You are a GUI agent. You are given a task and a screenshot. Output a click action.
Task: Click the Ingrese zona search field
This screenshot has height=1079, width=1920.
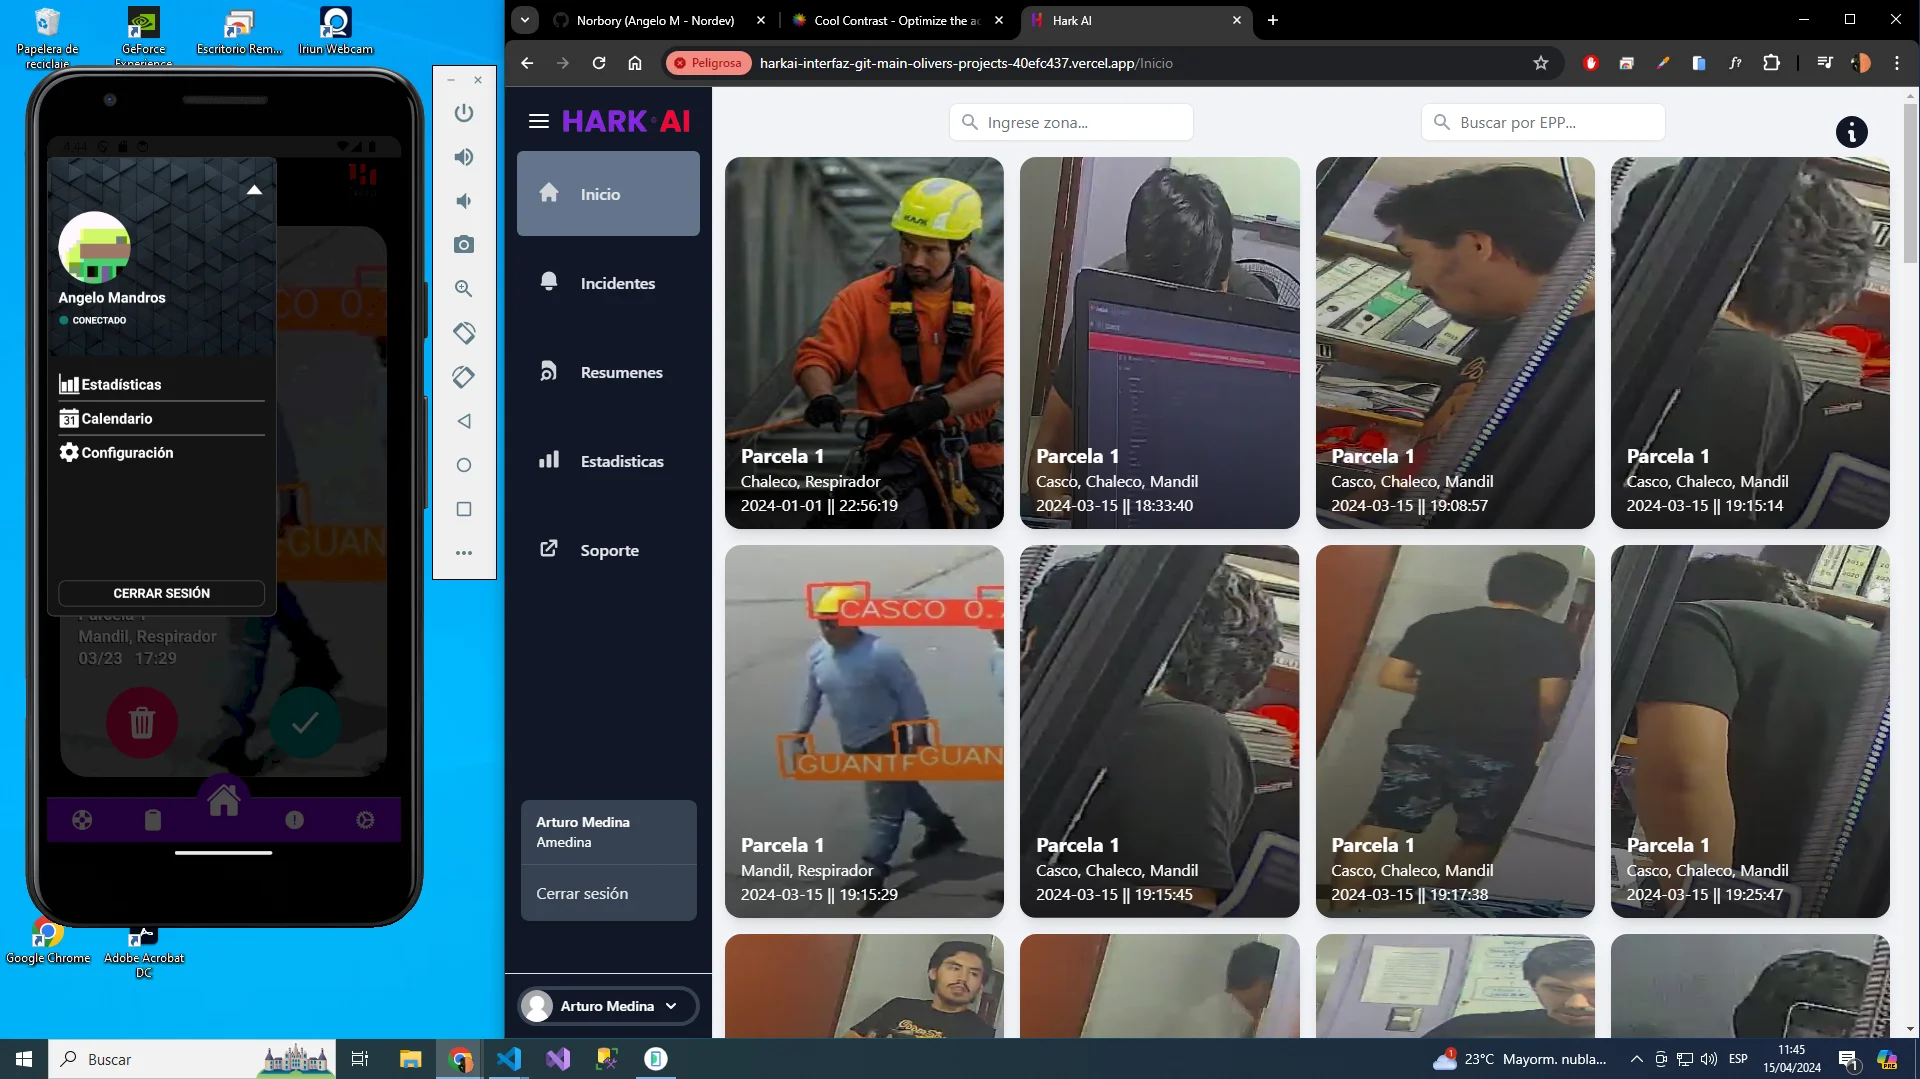1071,122
